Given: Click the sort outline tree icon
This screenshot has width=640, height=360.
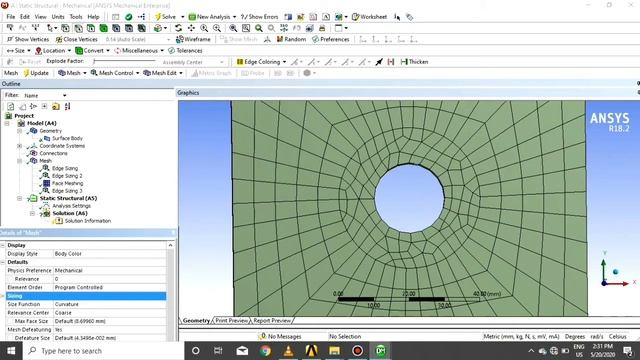Looking at the screenshot, I should pos(67,107).
